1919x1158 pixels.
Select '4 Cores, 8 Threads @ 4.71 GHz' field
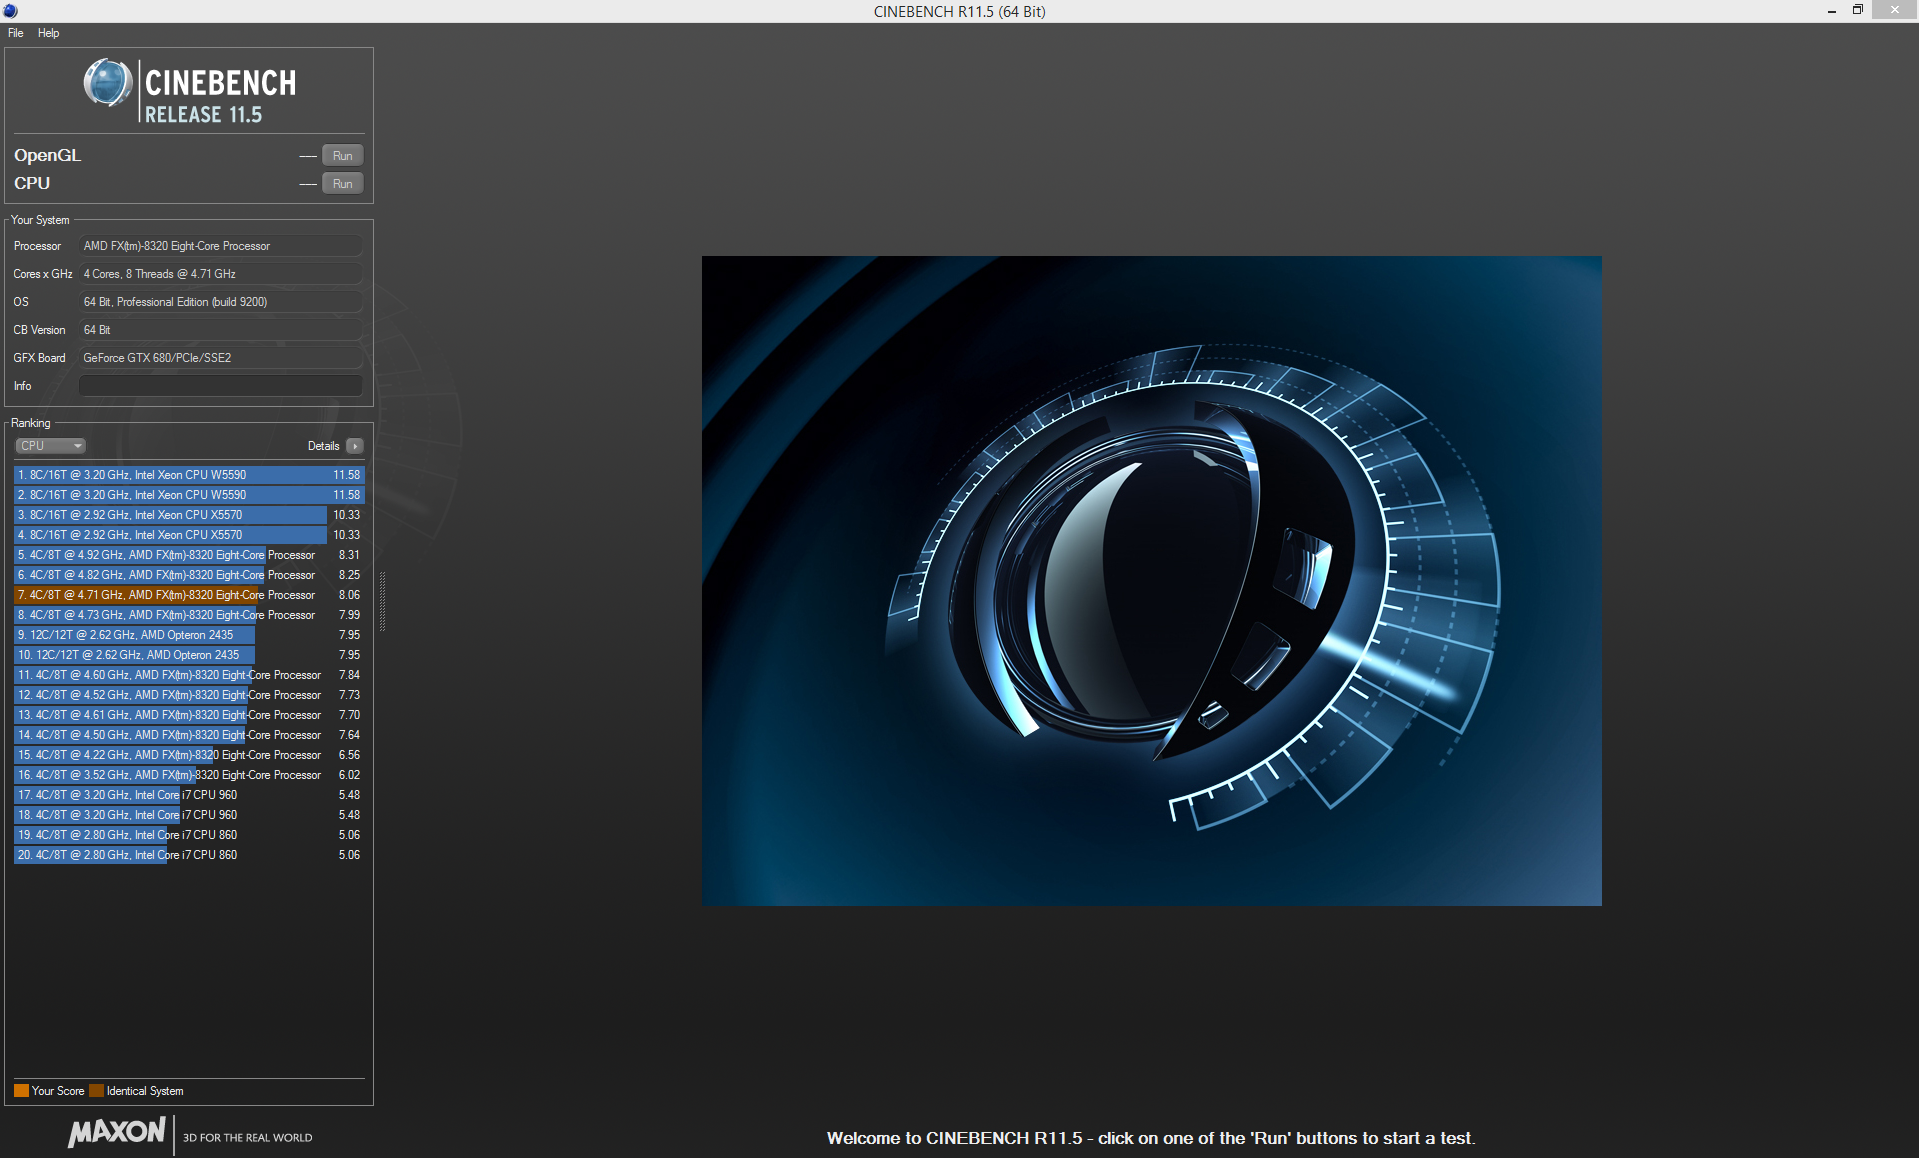(221, 274)
